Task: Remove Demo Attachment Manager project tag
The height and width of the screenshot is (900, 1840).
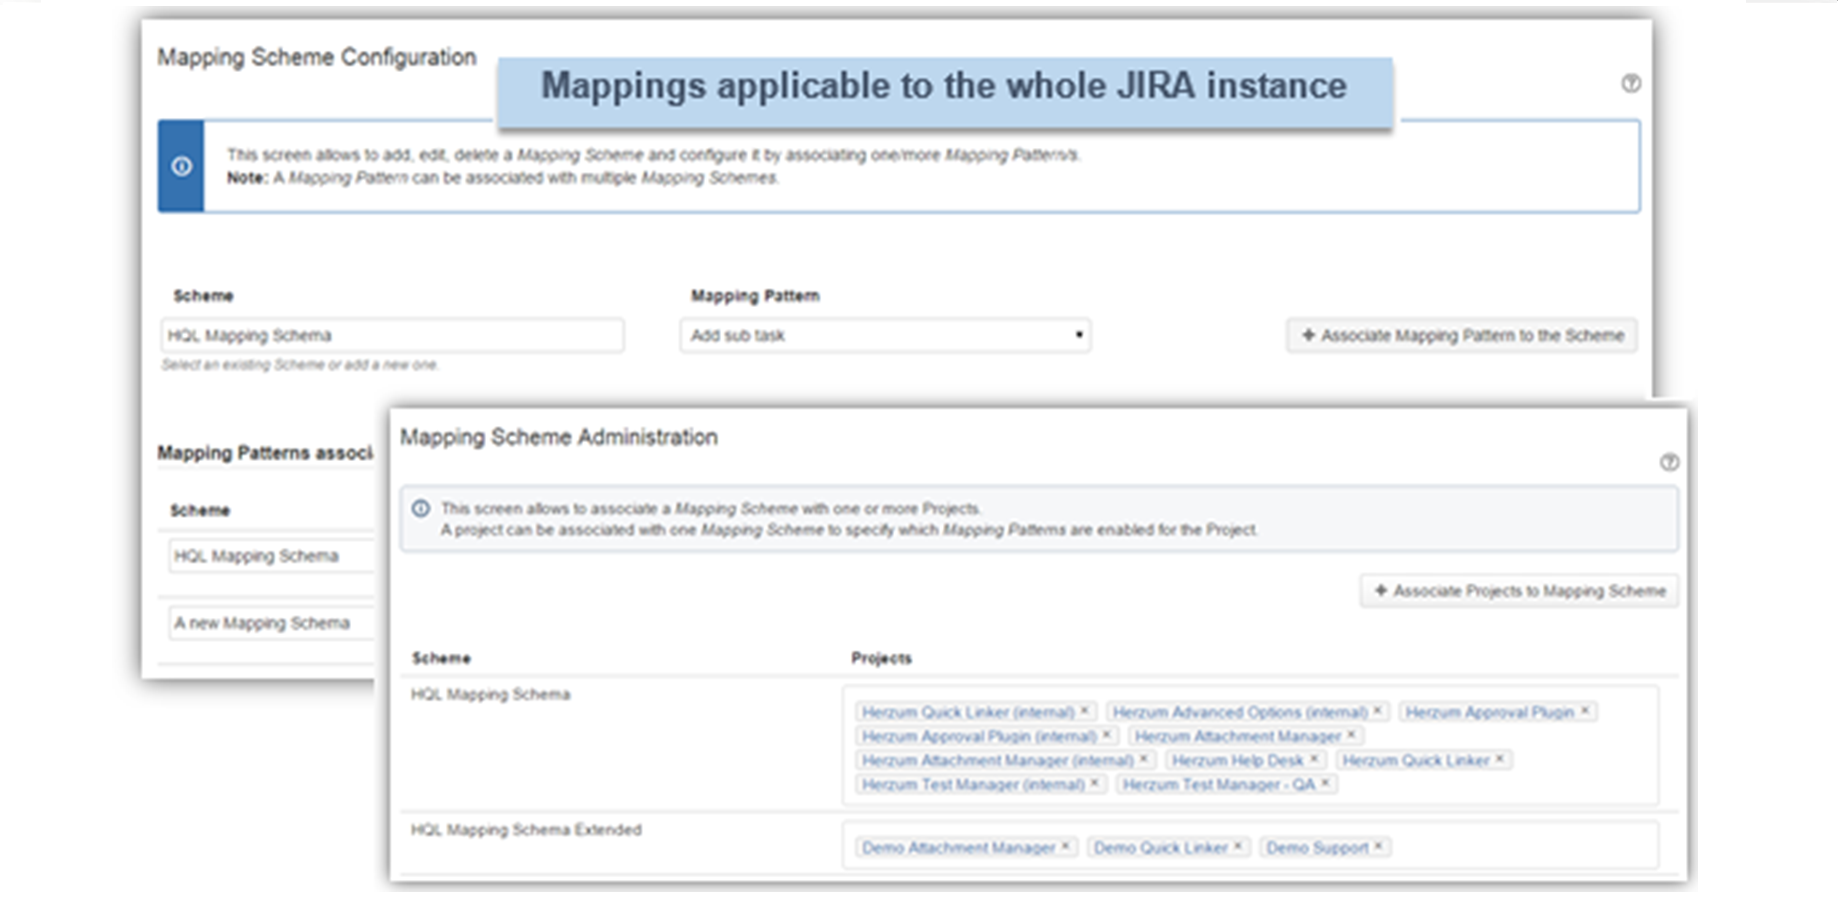Action: [1065, 847]
